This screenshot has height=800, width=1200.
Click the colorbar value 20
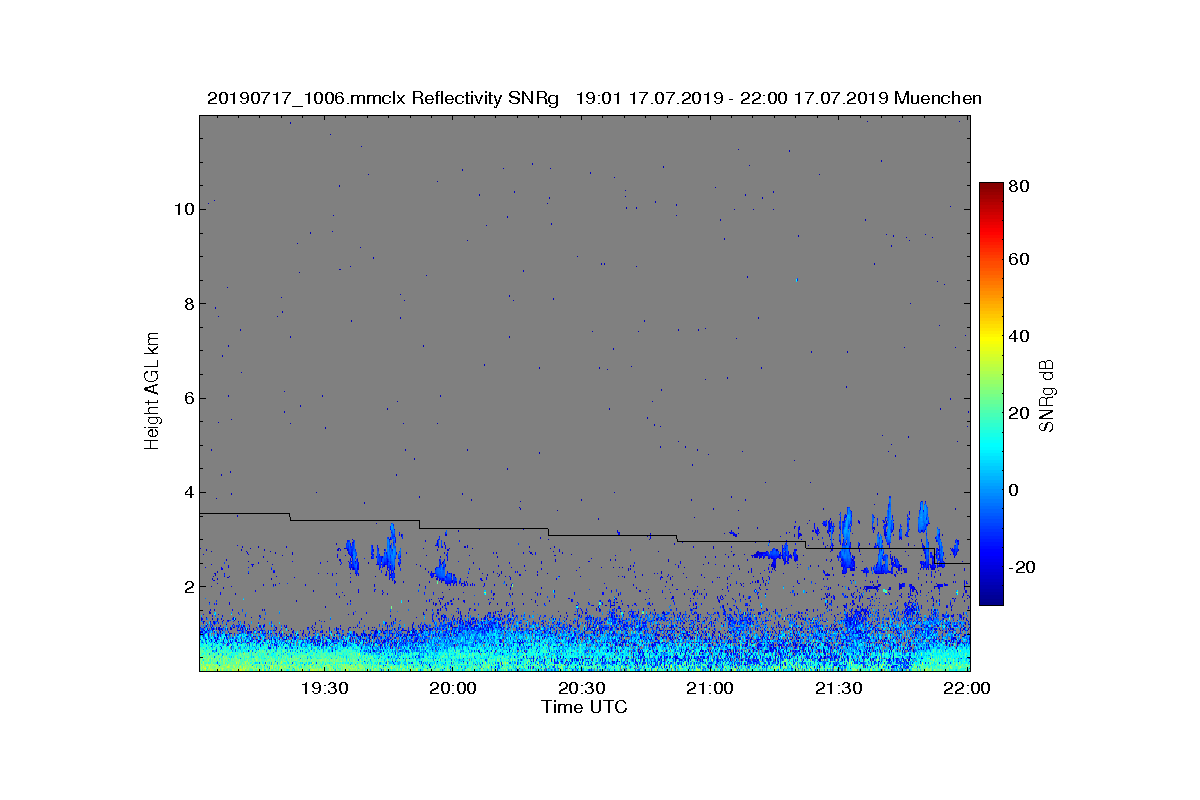(x=1020, y=413)
